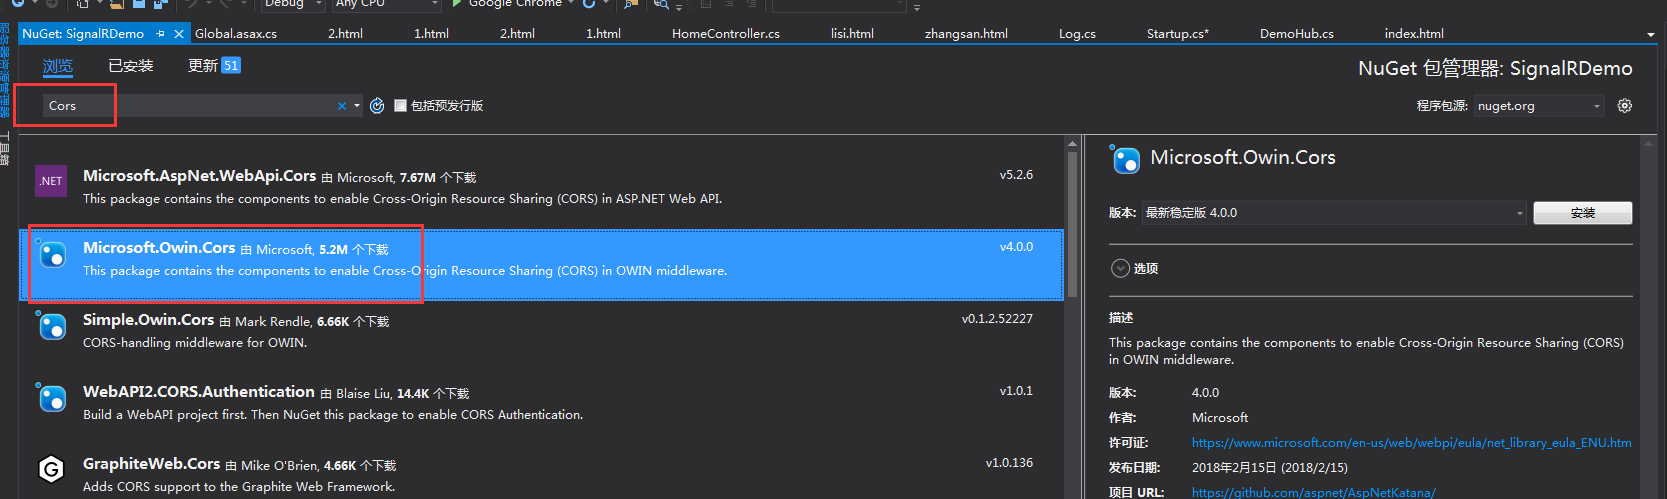Select the Microsoft.AspNet.WebApi.Cors package title
The image size is (1667, 499).
click(x=199, y=176)
